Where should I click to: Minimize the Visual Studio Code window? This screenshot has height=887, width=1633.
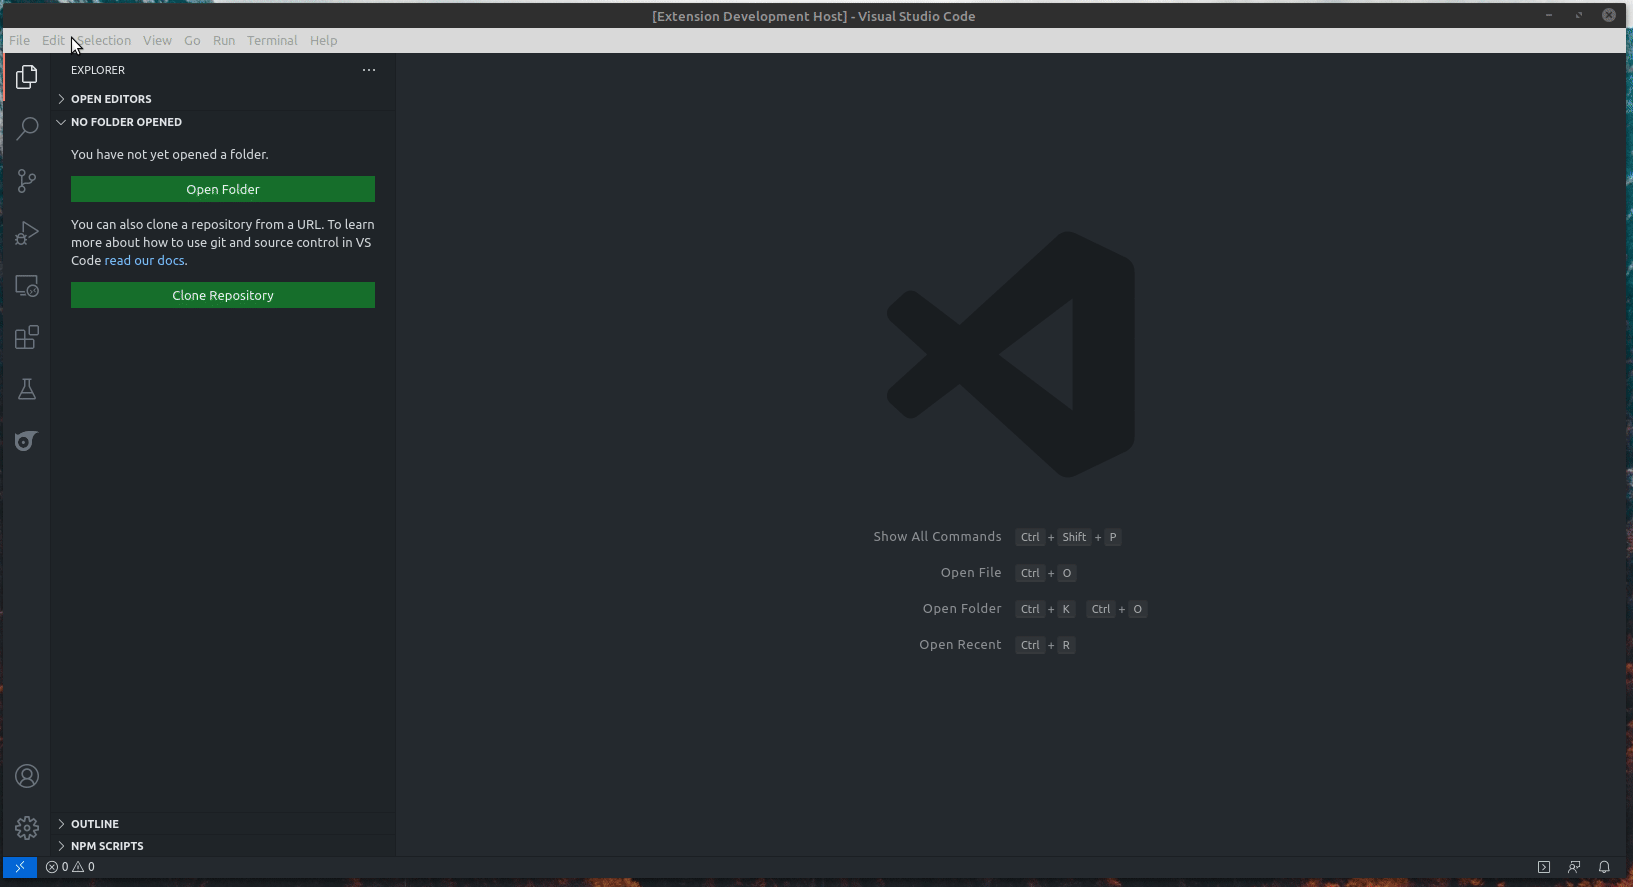coord(1549,15)
